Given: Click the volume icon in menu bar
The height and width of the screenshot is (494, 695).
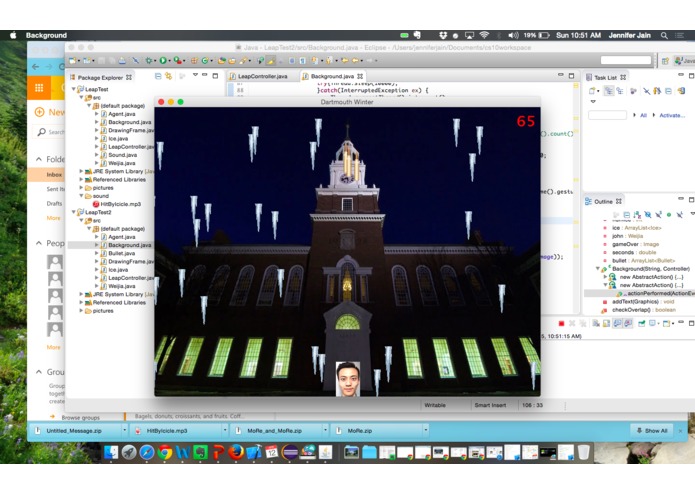Looking at the screenshot, I should click(513, 35).
